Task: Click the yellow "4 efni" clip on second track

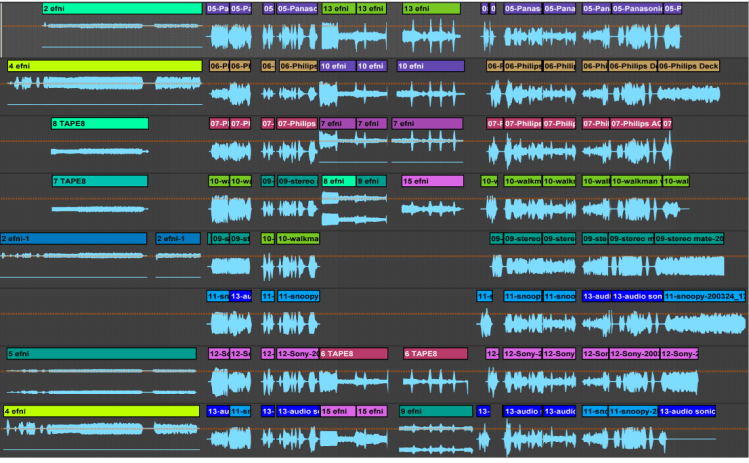Action: 104,66
